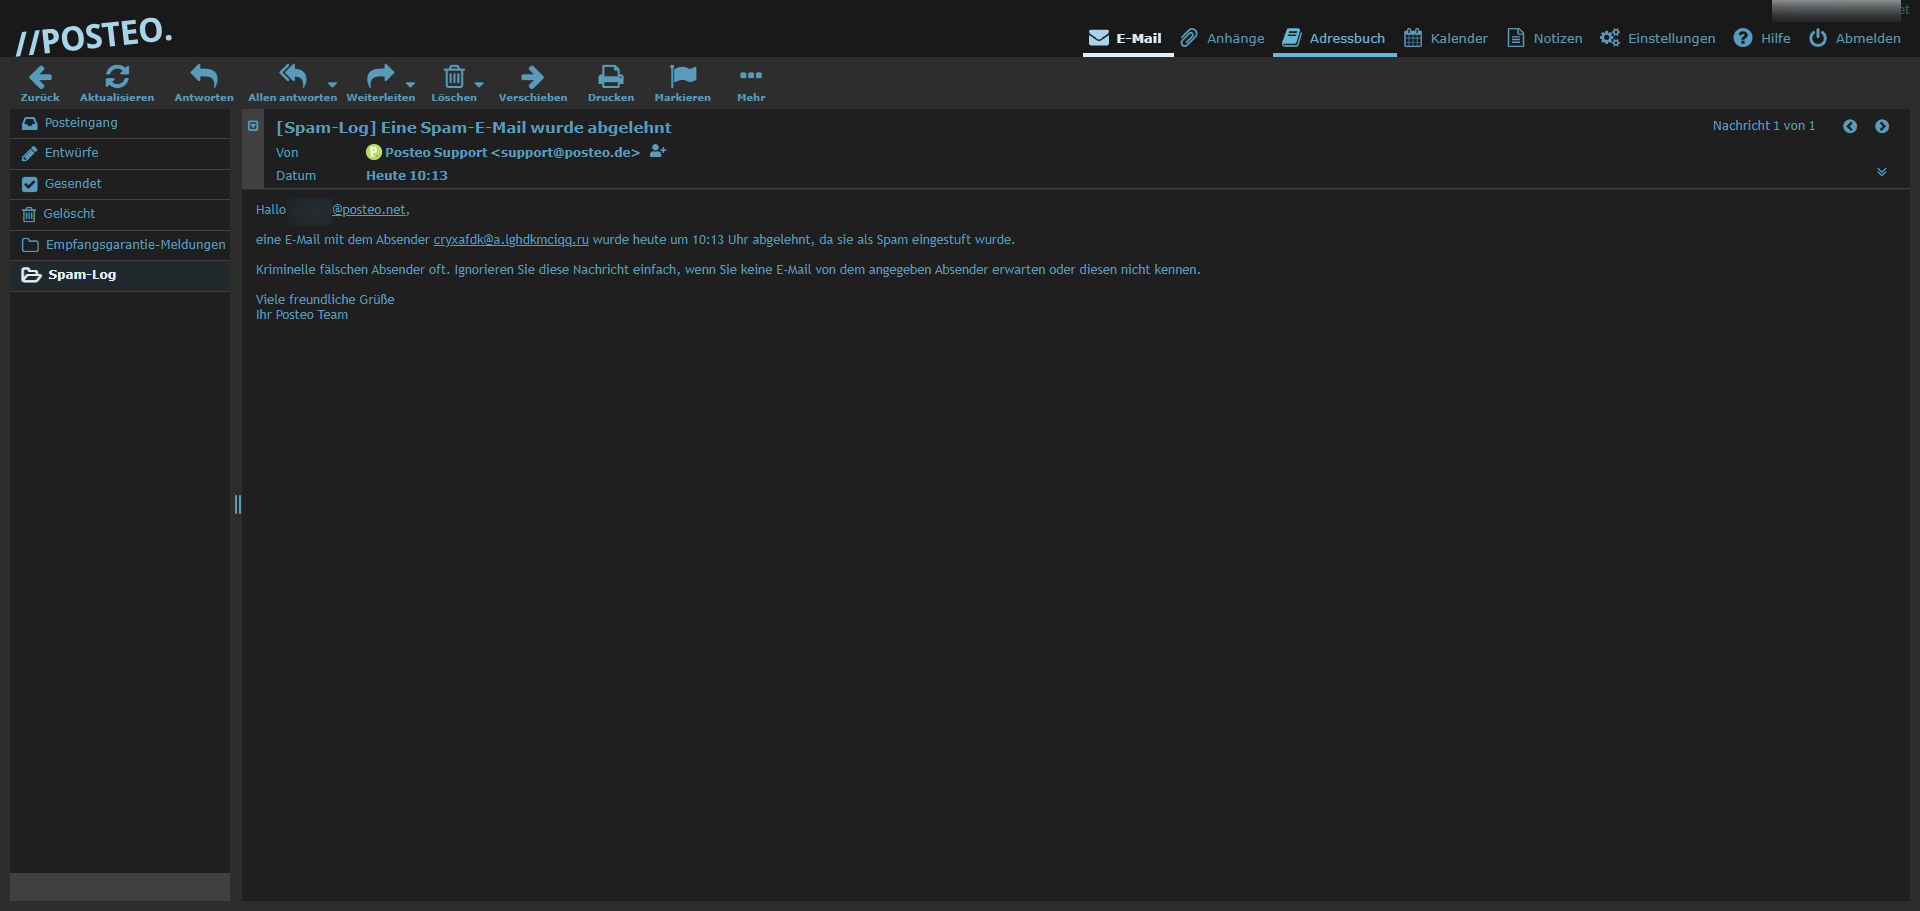Open the Mehr actions menu icon
1920x911 pixels.
750,77
